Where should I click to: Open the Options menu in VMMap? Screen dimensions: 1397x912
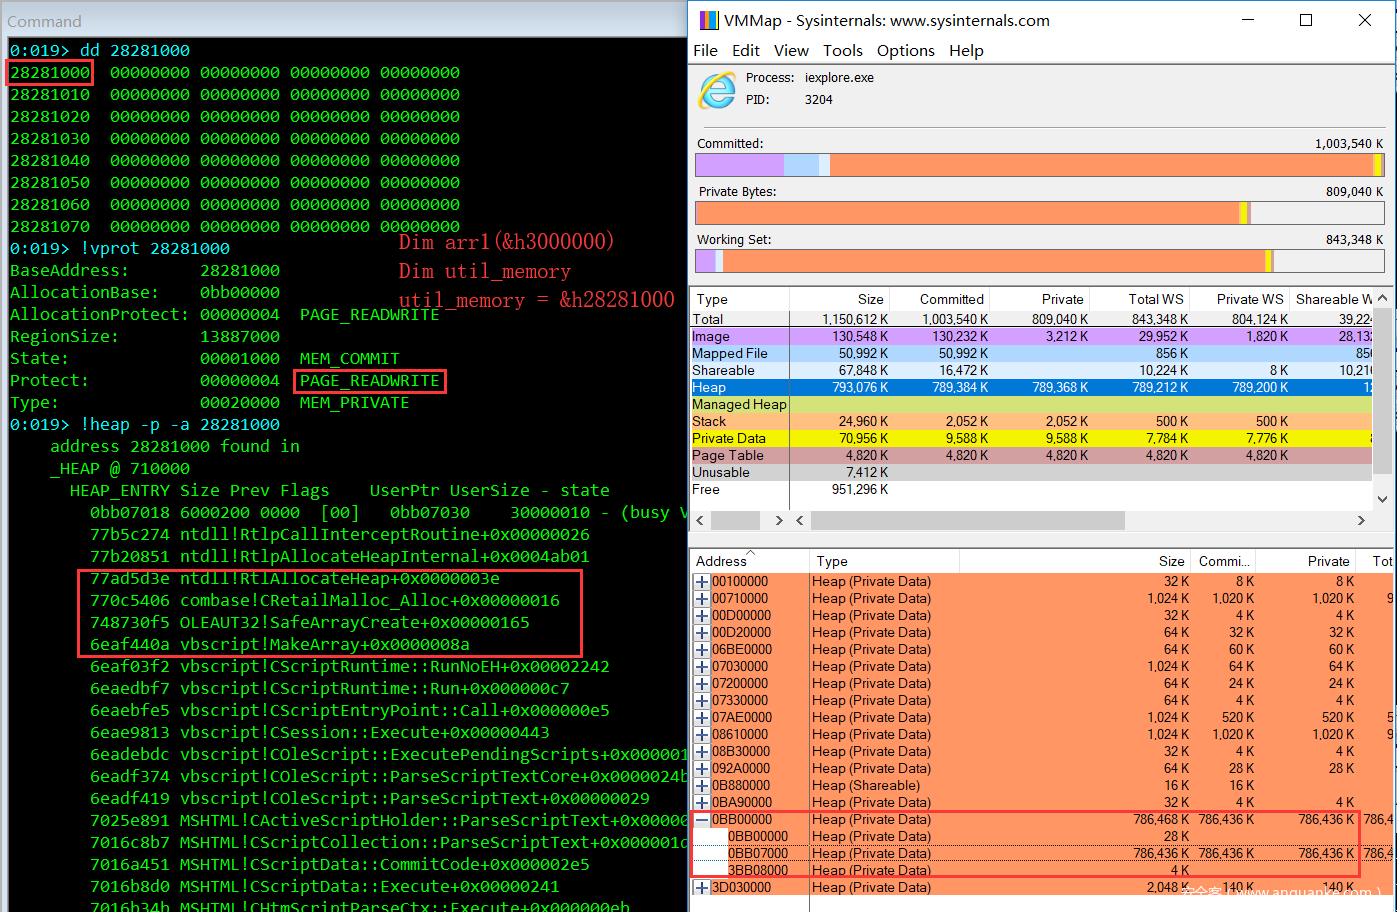[x=905, y=51]
